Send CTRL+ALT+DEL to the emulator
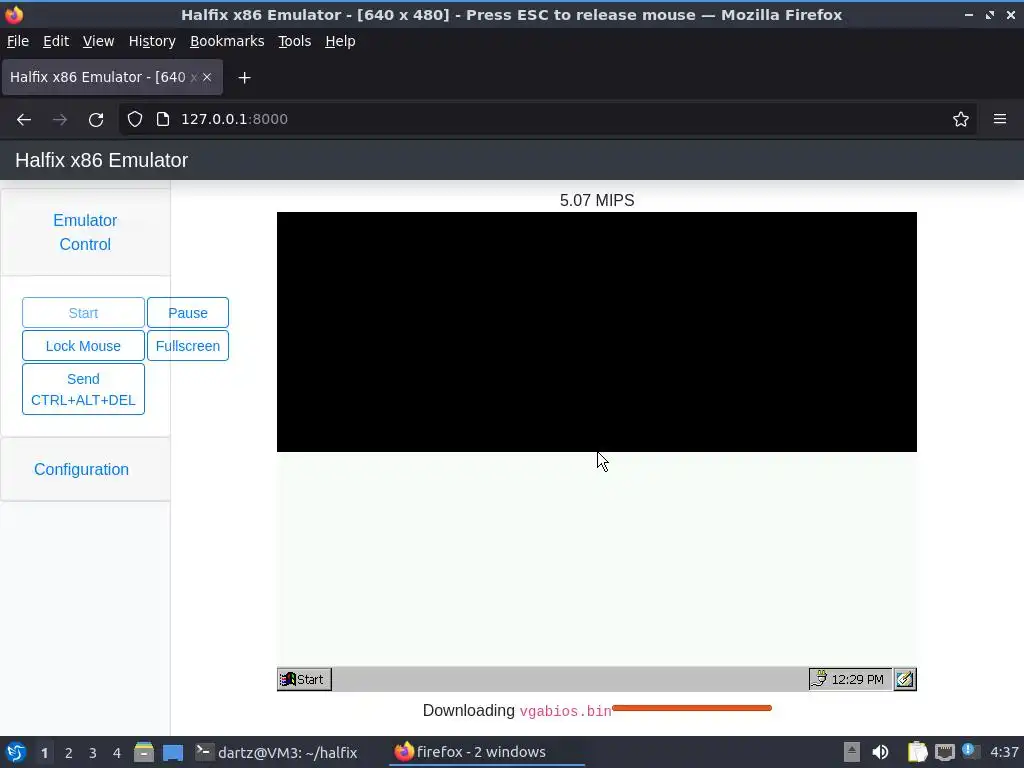This screenshot has width=1024, height=768. (83, 389)
